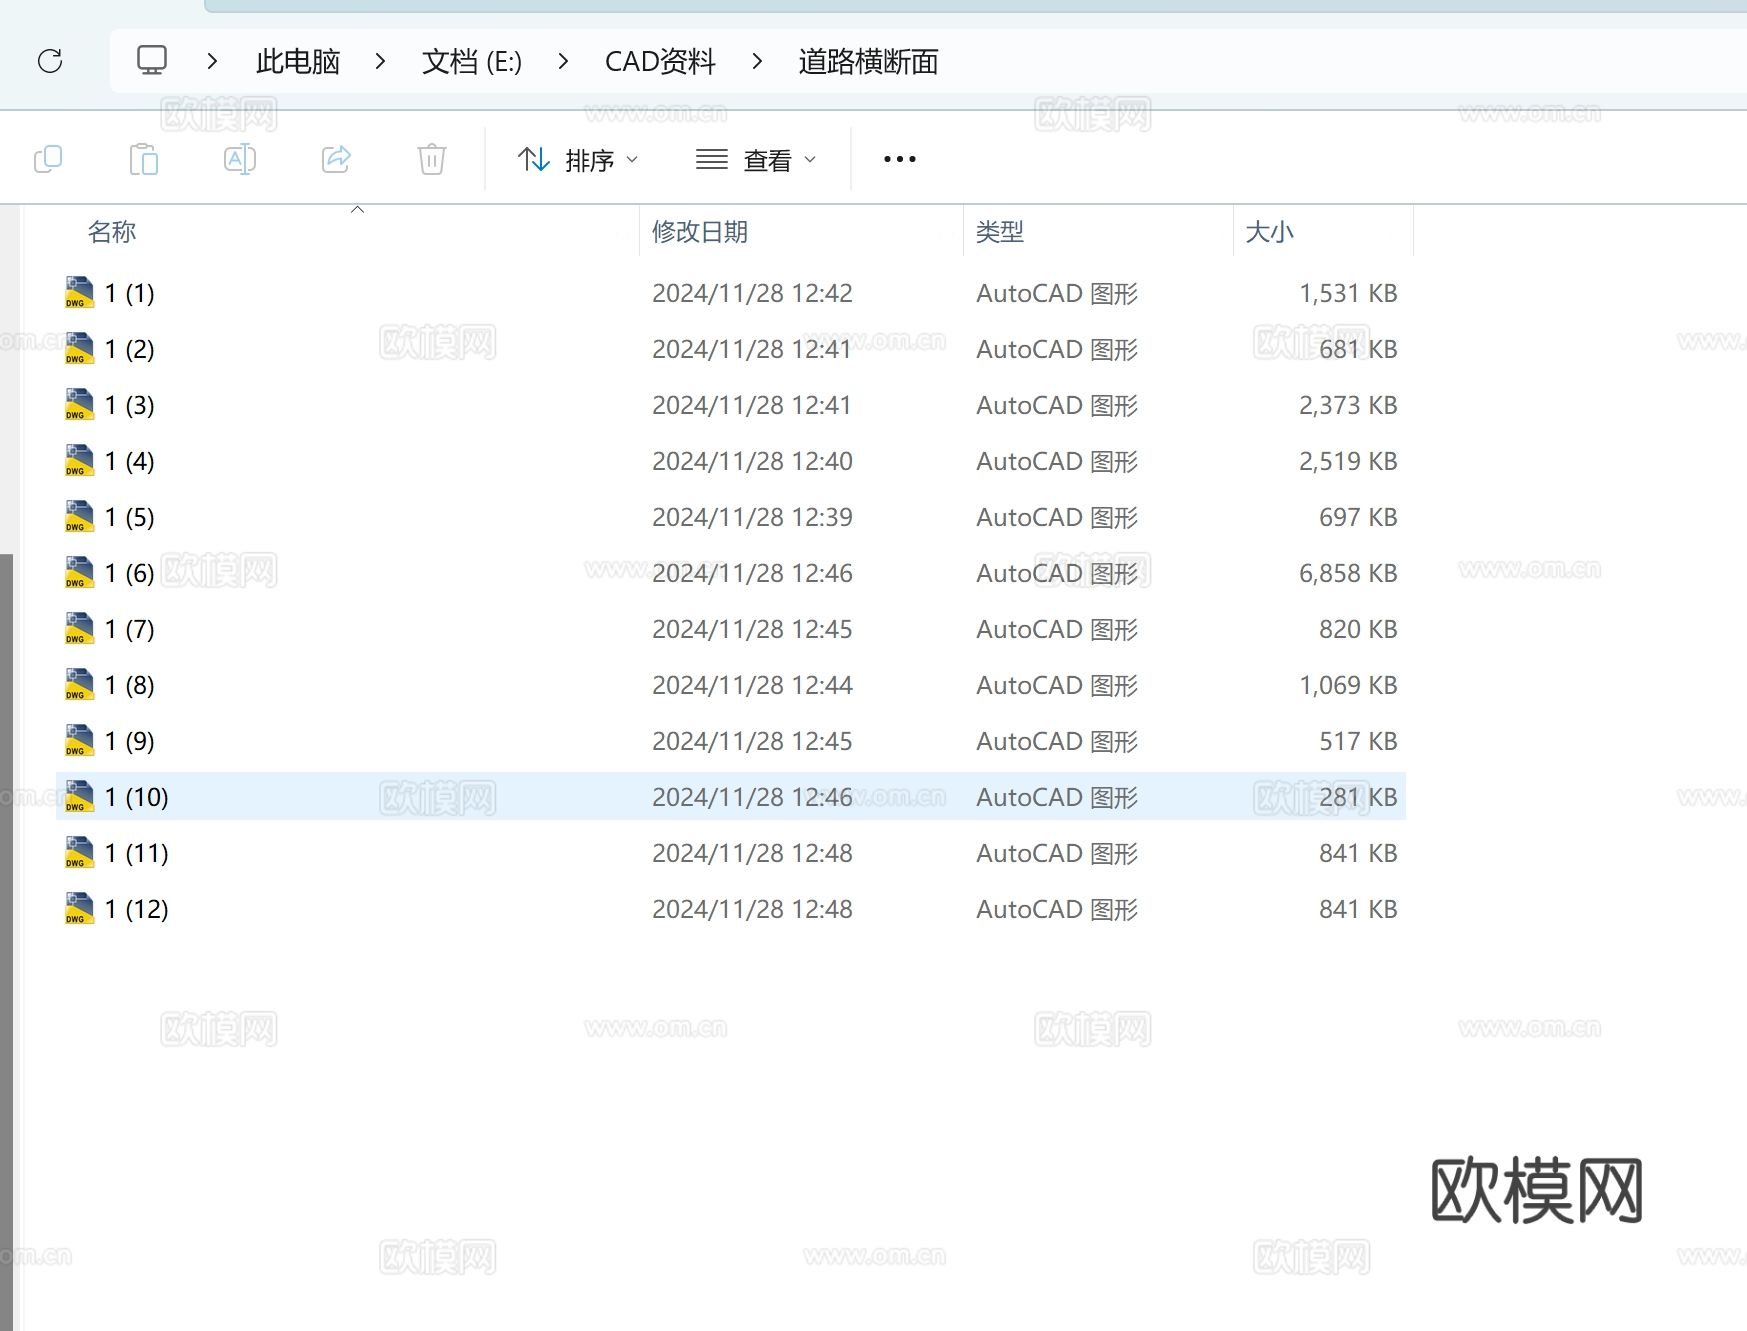Image resolution: width=1747 pixels, height=1331 pixels.
Task: Click the DWG icon of file 1 (3)
Action: click(79, 405)
